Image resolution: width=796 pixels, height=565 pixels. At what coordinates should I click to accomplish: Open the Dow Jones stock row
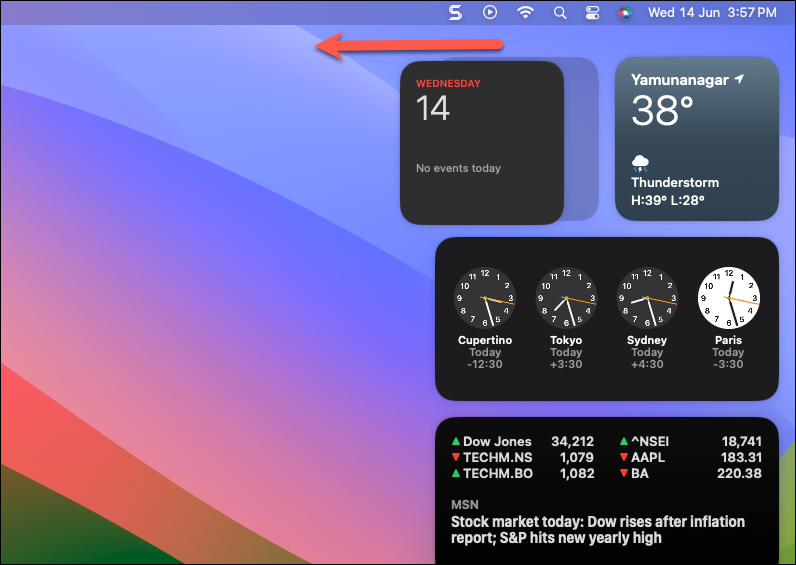pyautogui.click(x=522, y=441)
